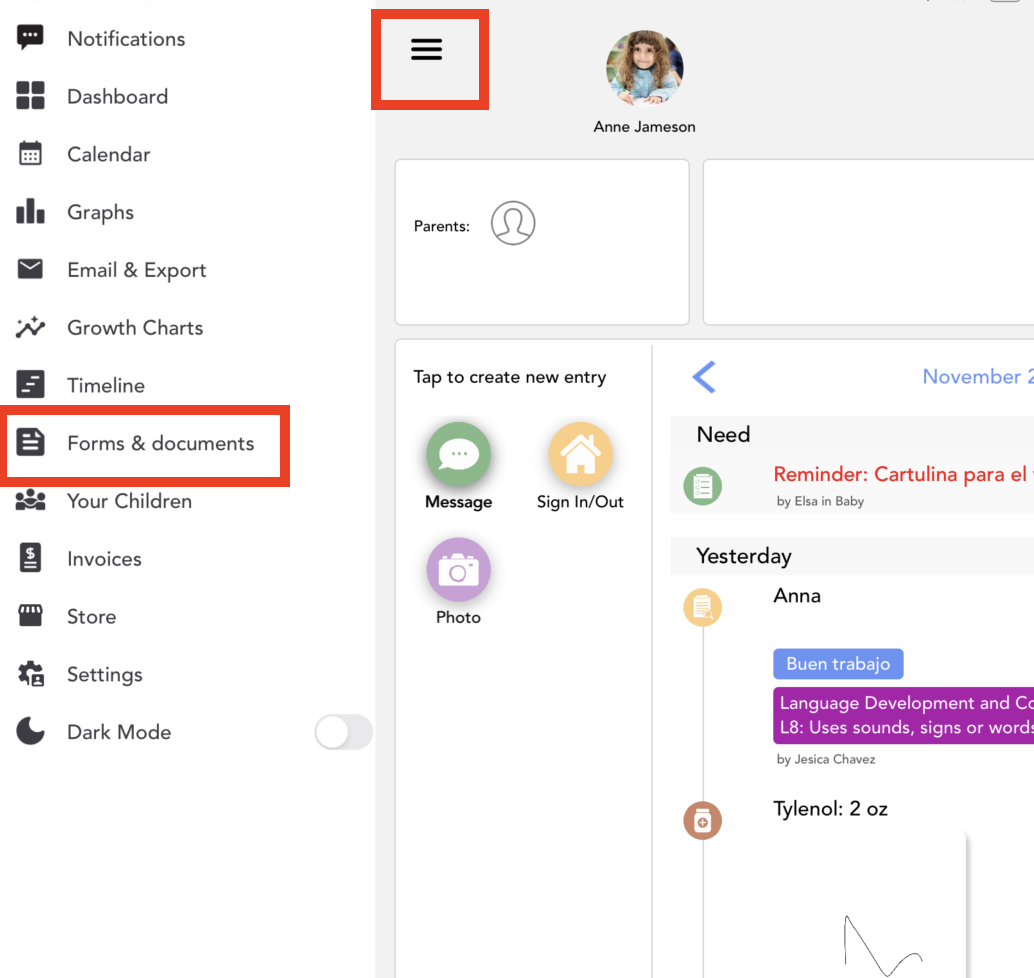The width and height of the screenshot is (1034, 978).
Task: Open the Email & Export menu item
Action: click(x=137, y=270)
